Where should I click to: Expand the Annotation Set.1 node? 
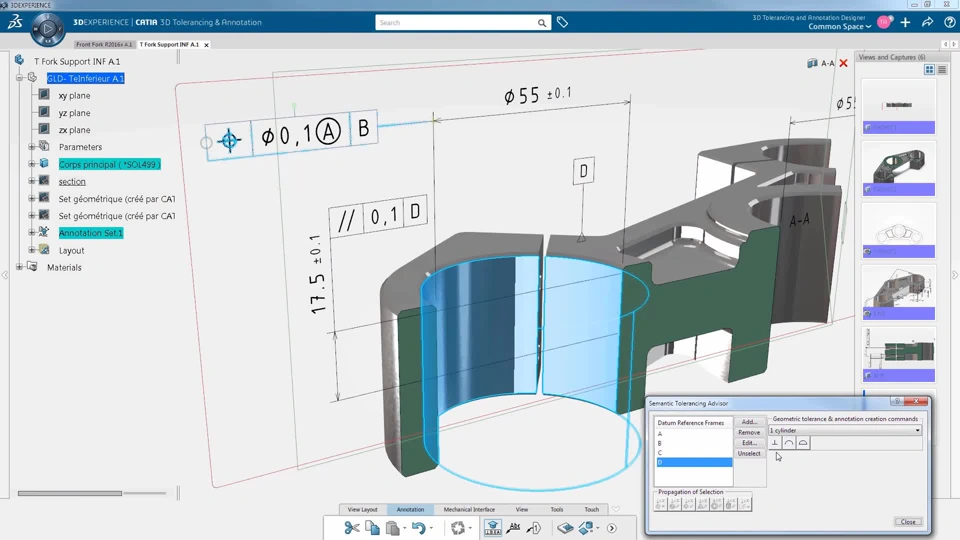pos(31,233)
